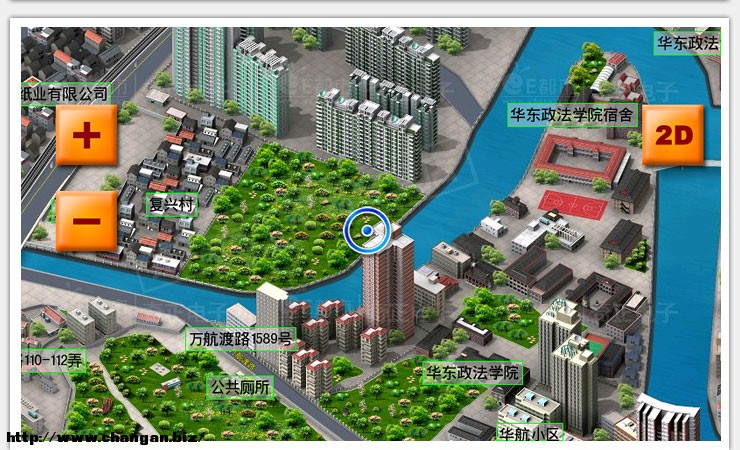Switch the map to 2D view
This screenshot has height=450, width=740.
click(x=672, y=135)
